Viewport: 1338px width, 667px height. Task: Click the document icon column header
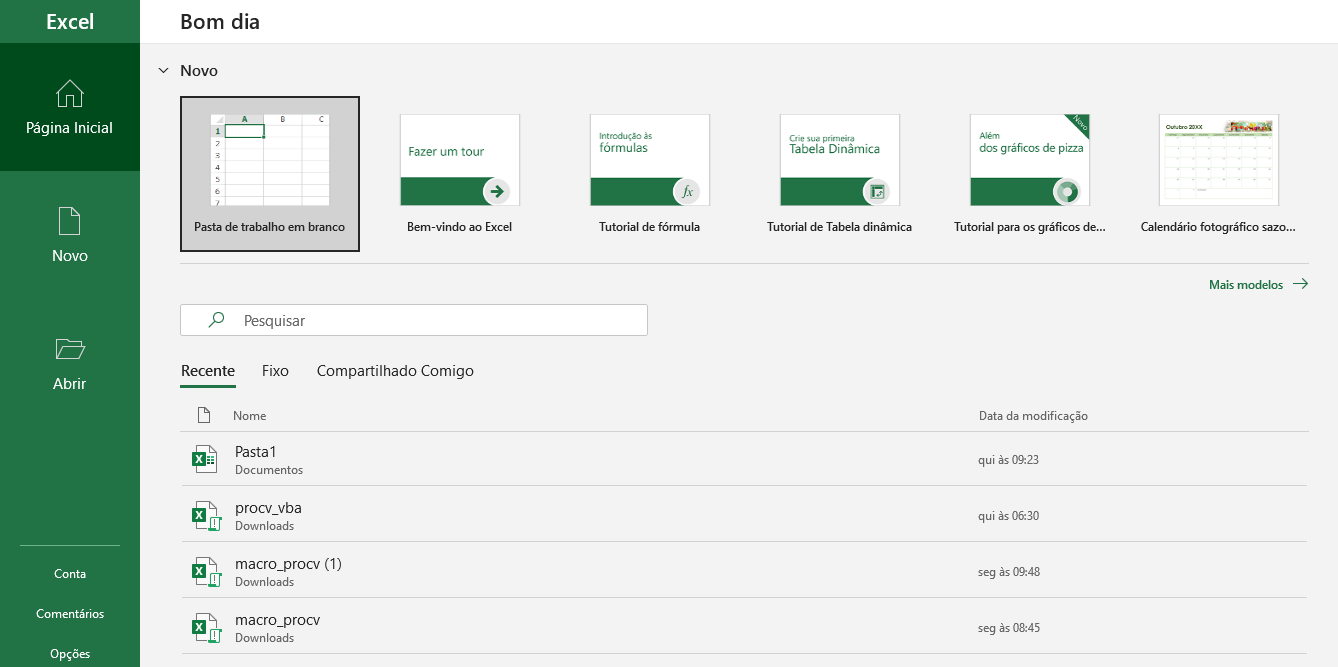pyautogui.click(x=204, y=415)
